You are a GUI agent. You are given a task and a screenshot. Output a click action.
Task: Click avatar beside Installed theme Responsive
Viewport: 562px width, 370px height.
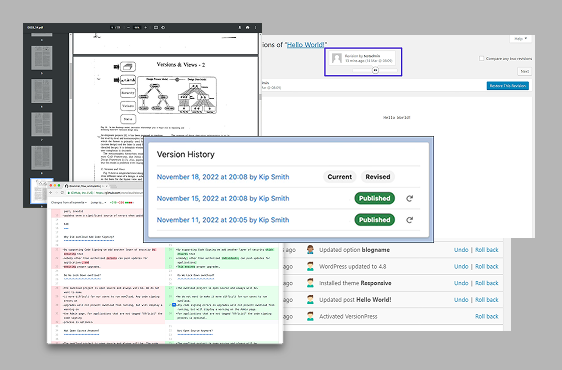(x=310, y=283)
